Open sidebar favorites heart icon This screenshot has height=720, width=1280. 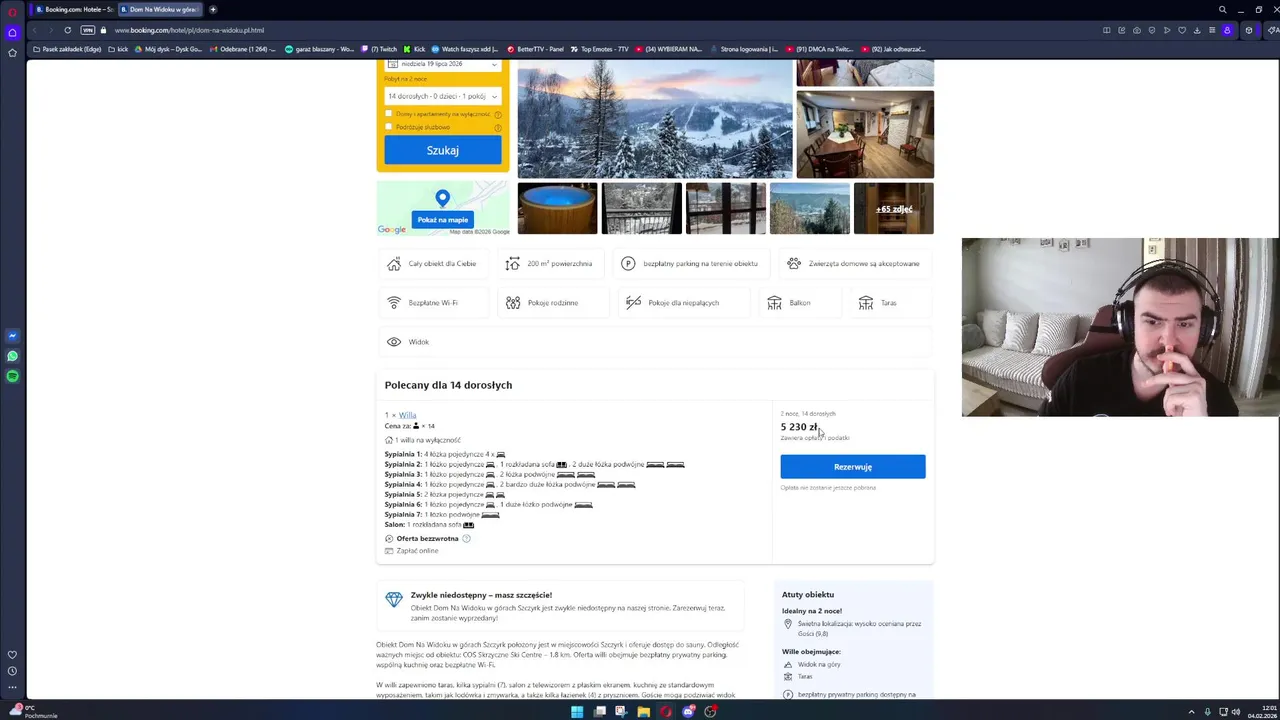(12, 655)
